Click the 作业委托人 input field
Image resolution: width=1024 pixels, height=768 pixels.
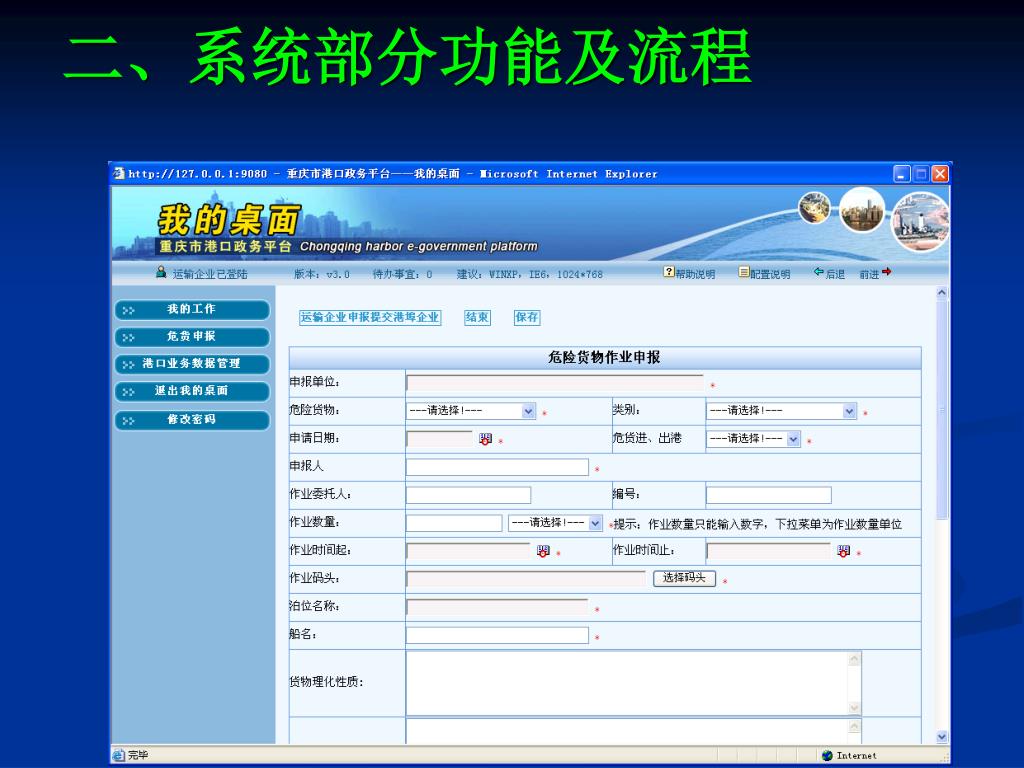(x=468, y=495)
